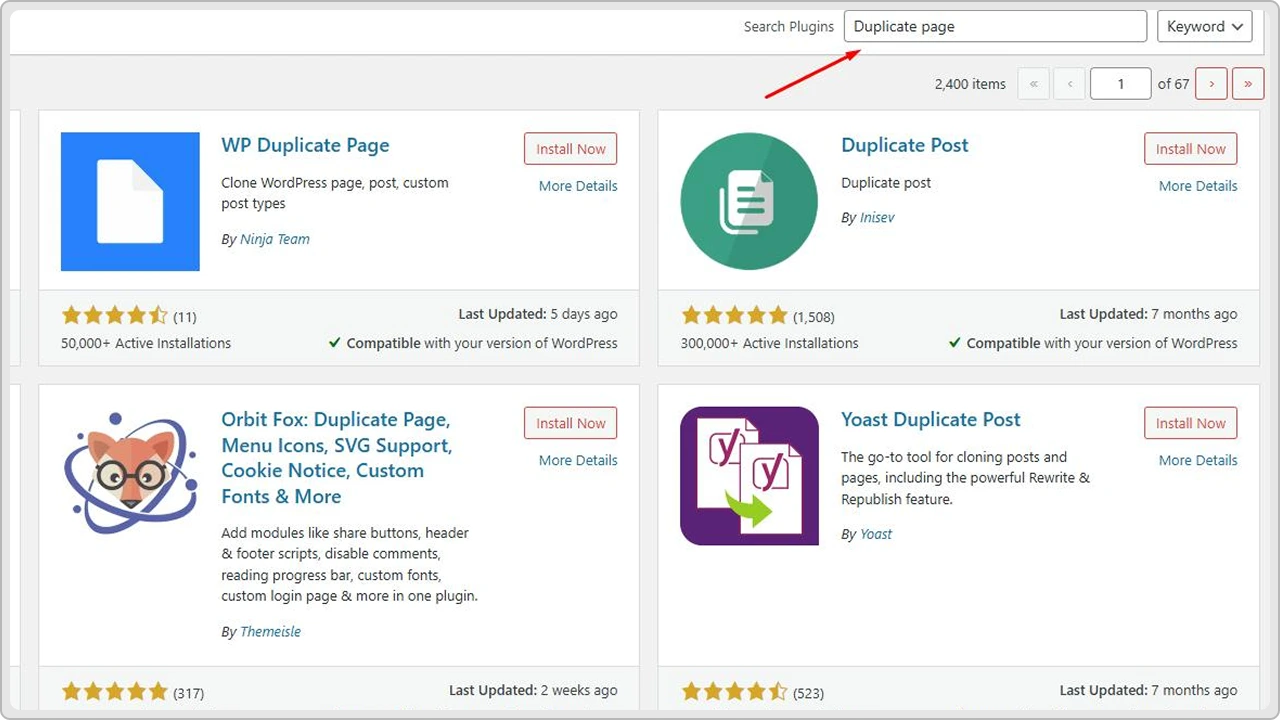This screenshot has width=1280, height=720.
Task: Open the Keyword search filter dropdown
Action: pyautogui.click(x=1204, y=26)
